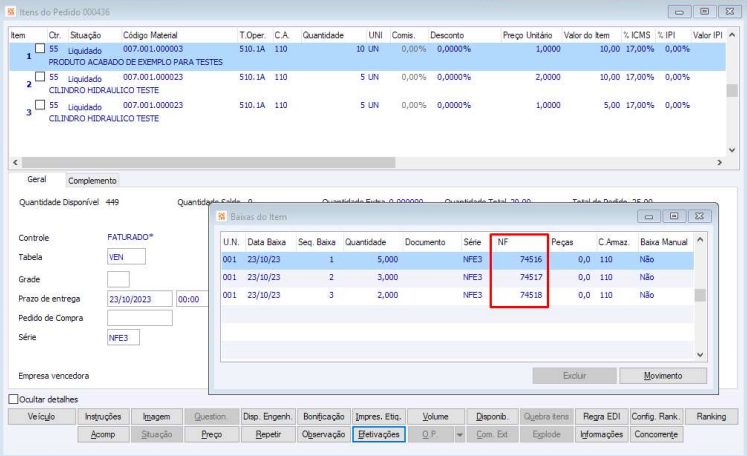747x456 pixels.
Task: Toggle the Ocultar detalhes checkbox
Action: tap(14, 399)
